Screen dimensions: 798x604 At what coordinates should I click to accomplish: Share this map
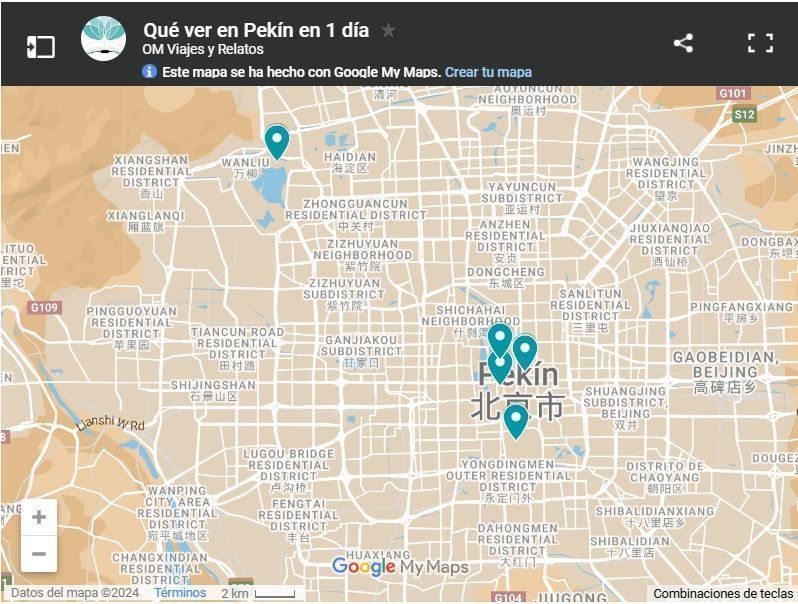[x=683, y=43]
